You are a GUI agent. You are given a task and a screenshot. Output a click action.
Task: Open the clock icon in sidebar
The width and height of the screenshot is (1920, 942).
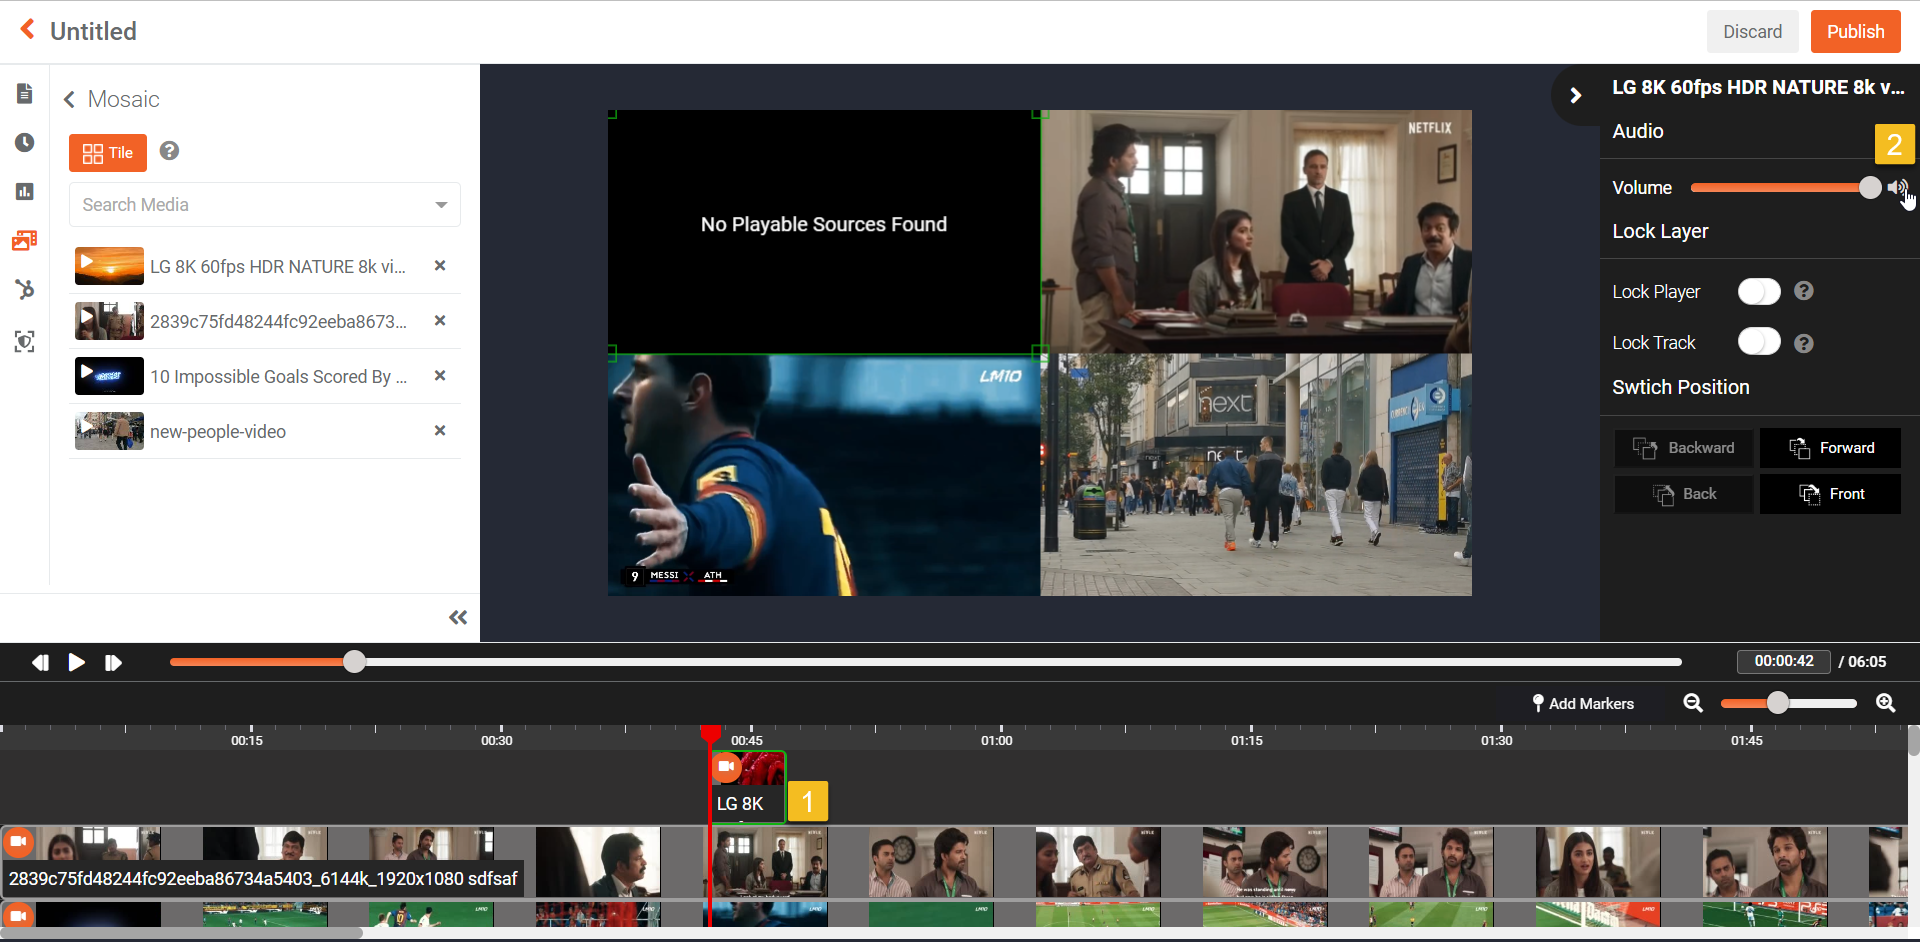pyautogui.click(x=25, y=143)
